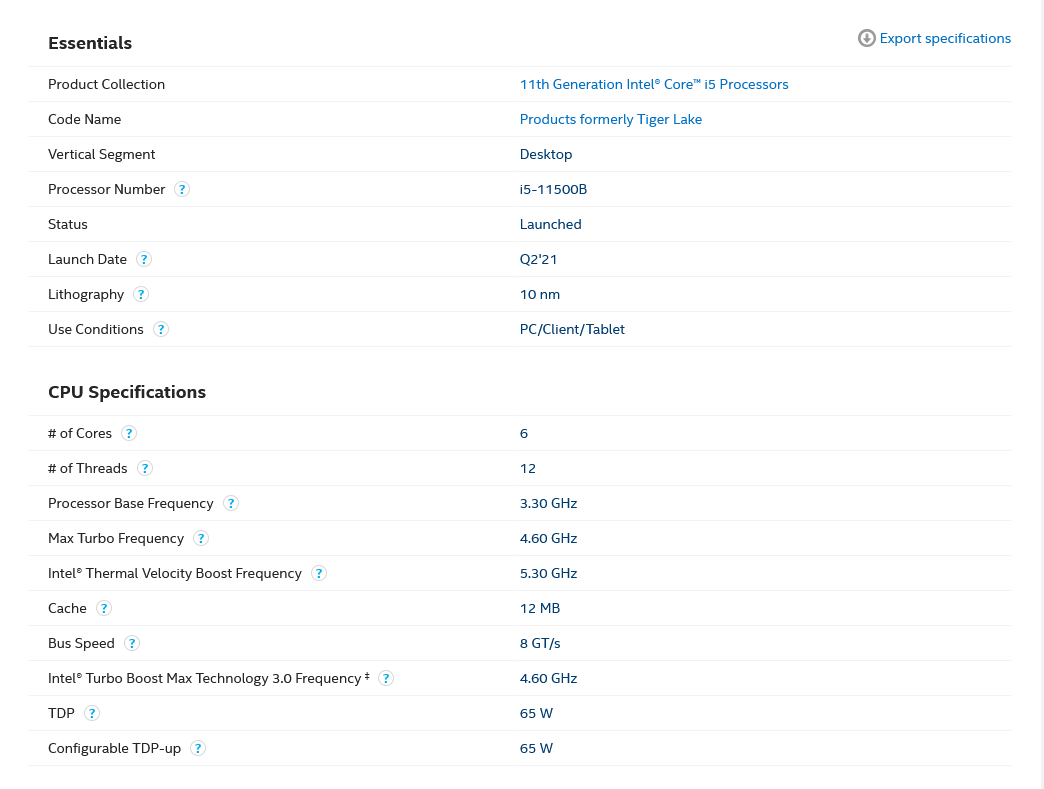
Task: Show help for Use Conditions
Action: point(160,329)
